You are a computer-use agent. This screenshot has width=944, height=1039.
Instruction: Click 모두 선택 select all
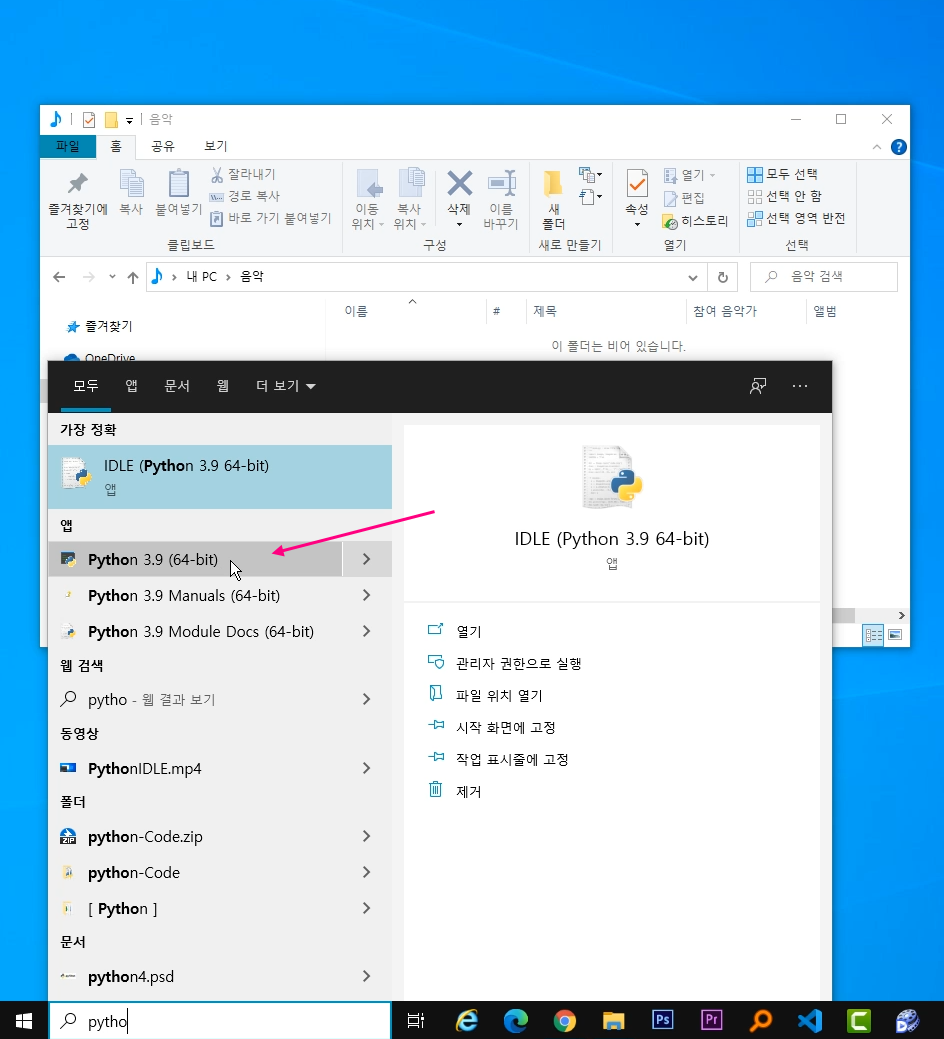[x=782, y=174]
